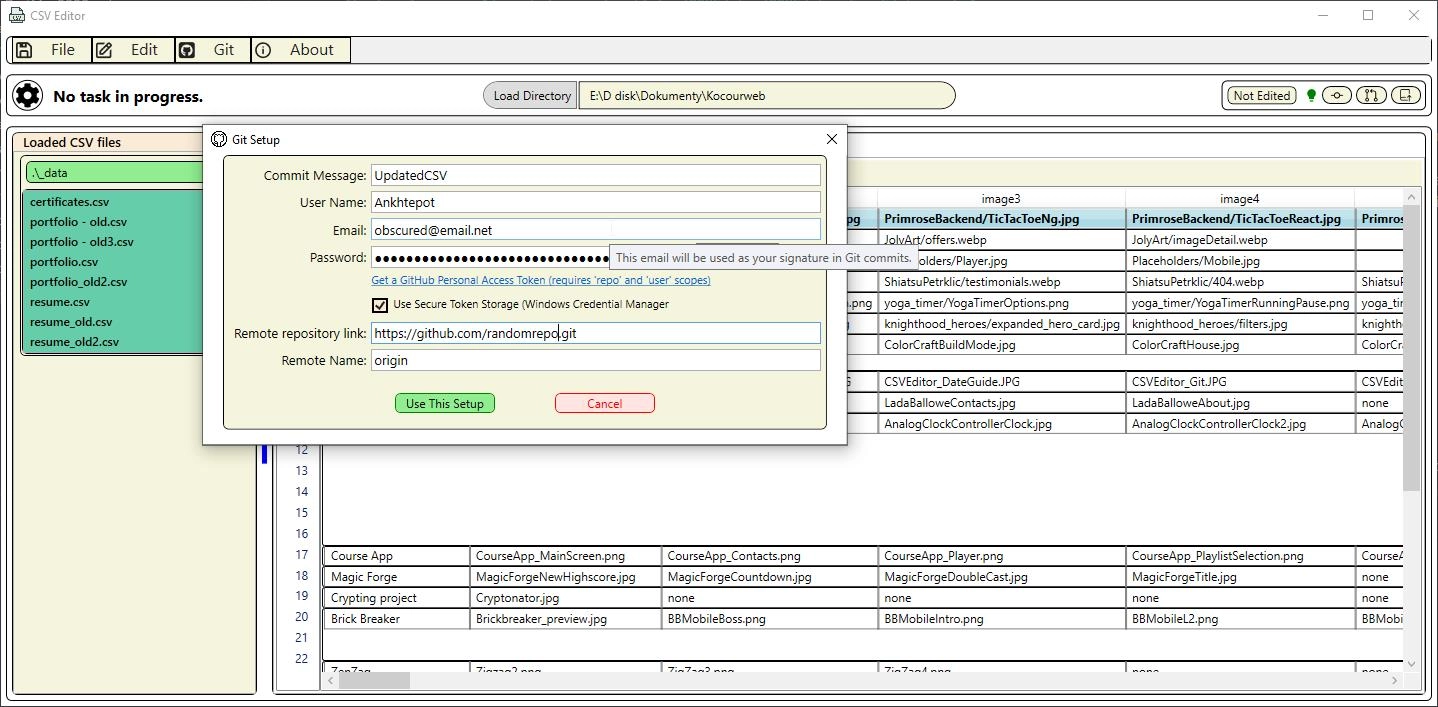Click the image3 column header

[1001, 199]
